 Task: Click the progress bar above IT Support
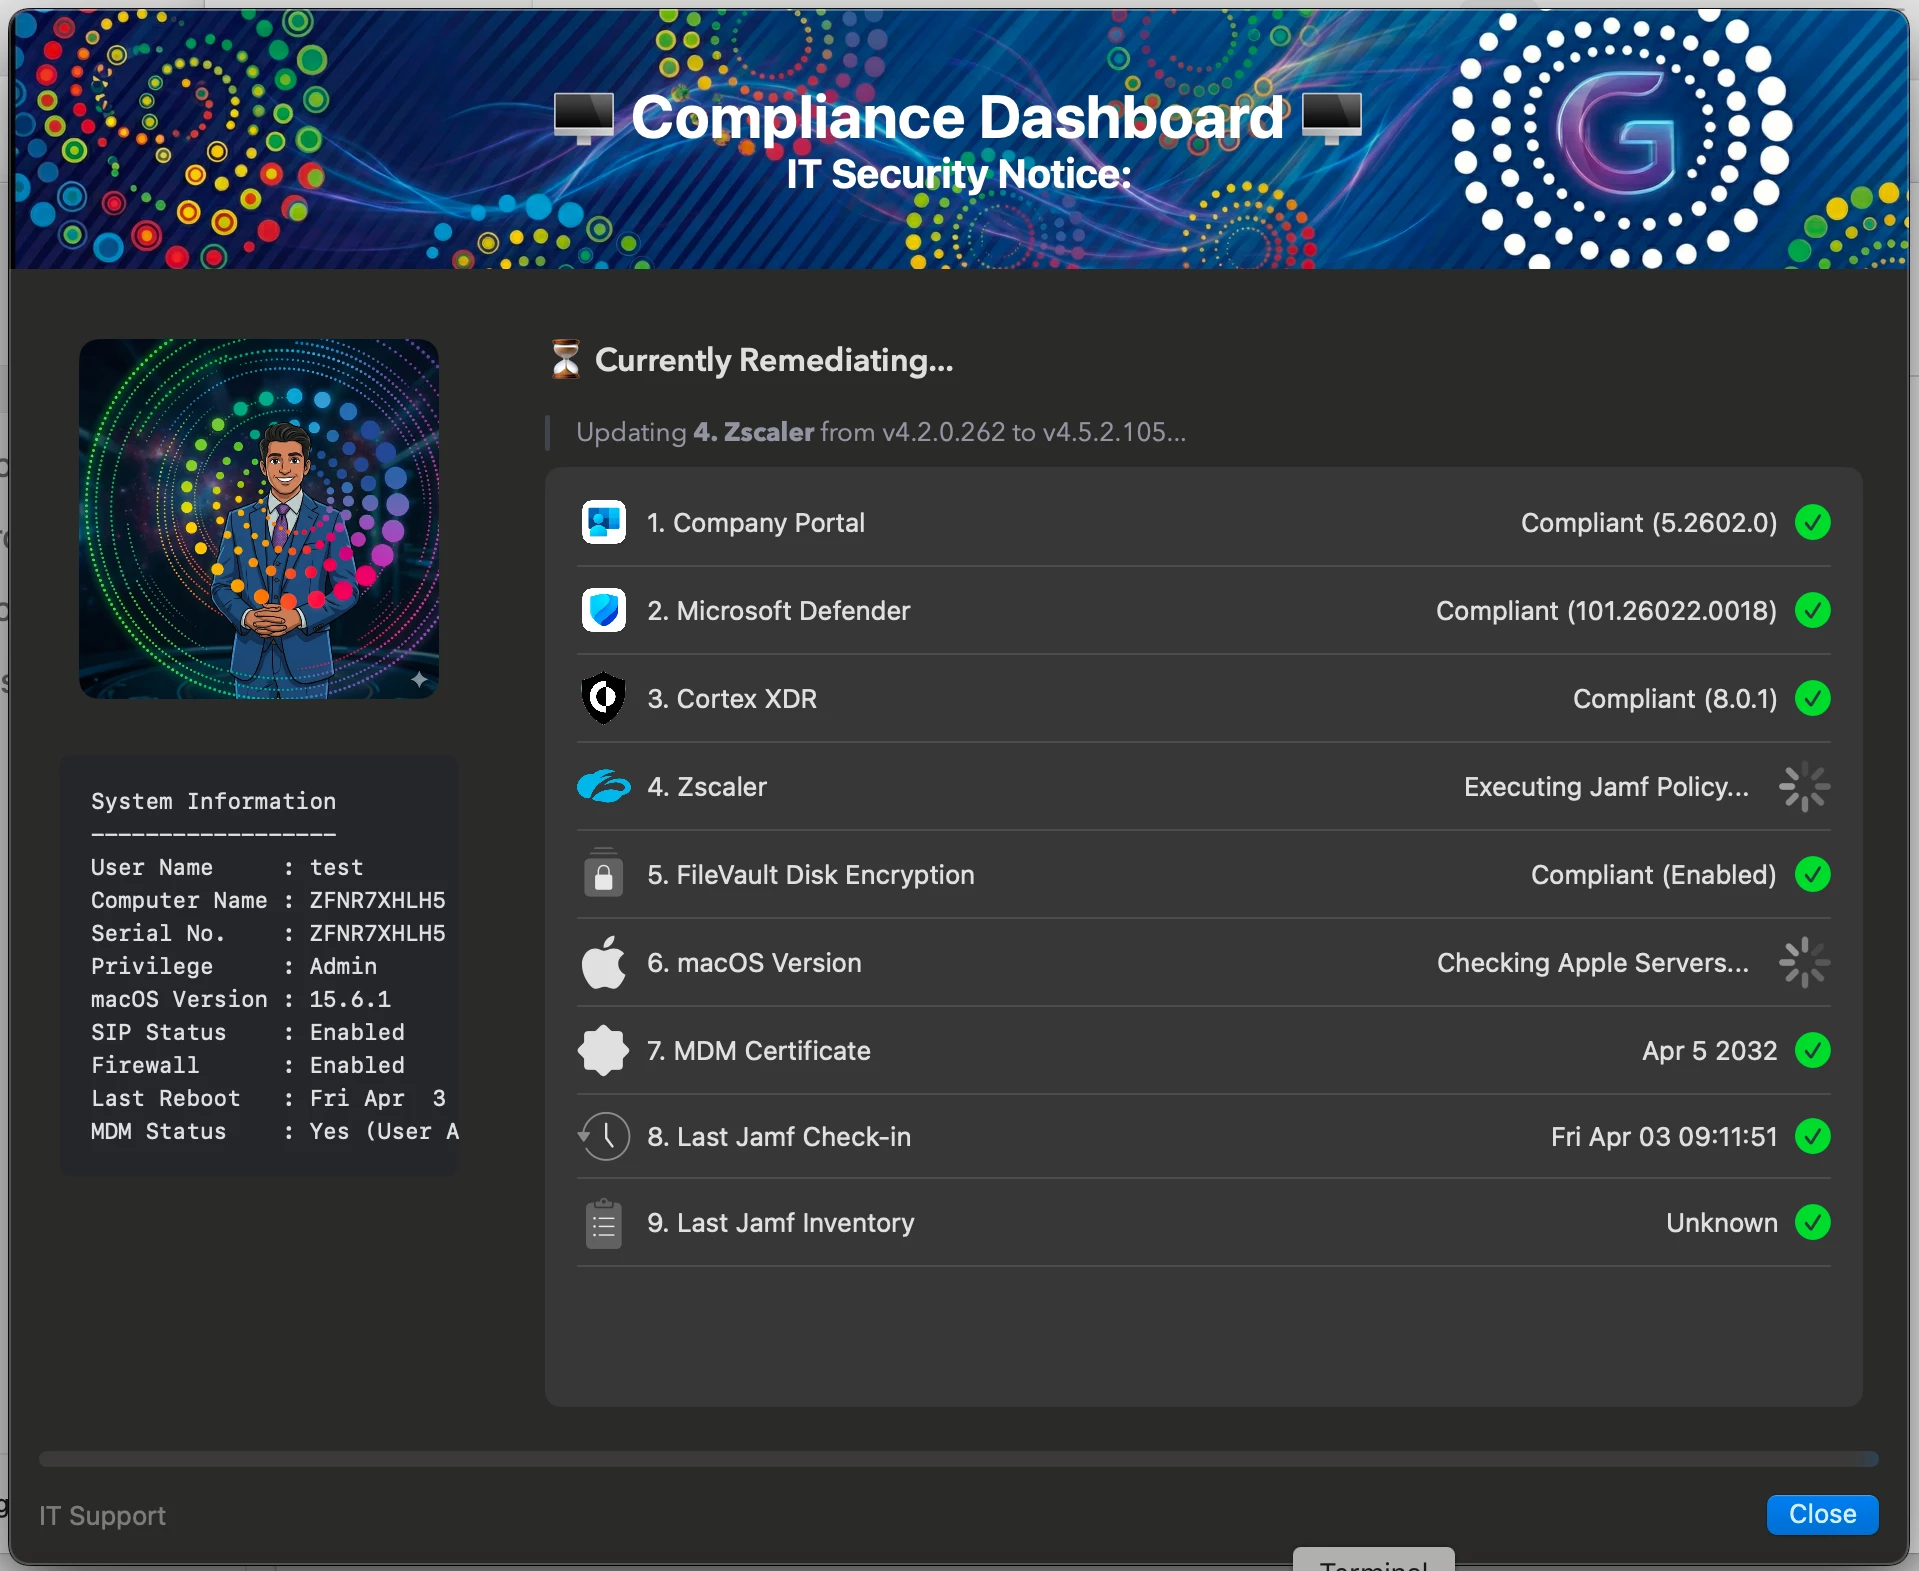(x=958, y=1459)
